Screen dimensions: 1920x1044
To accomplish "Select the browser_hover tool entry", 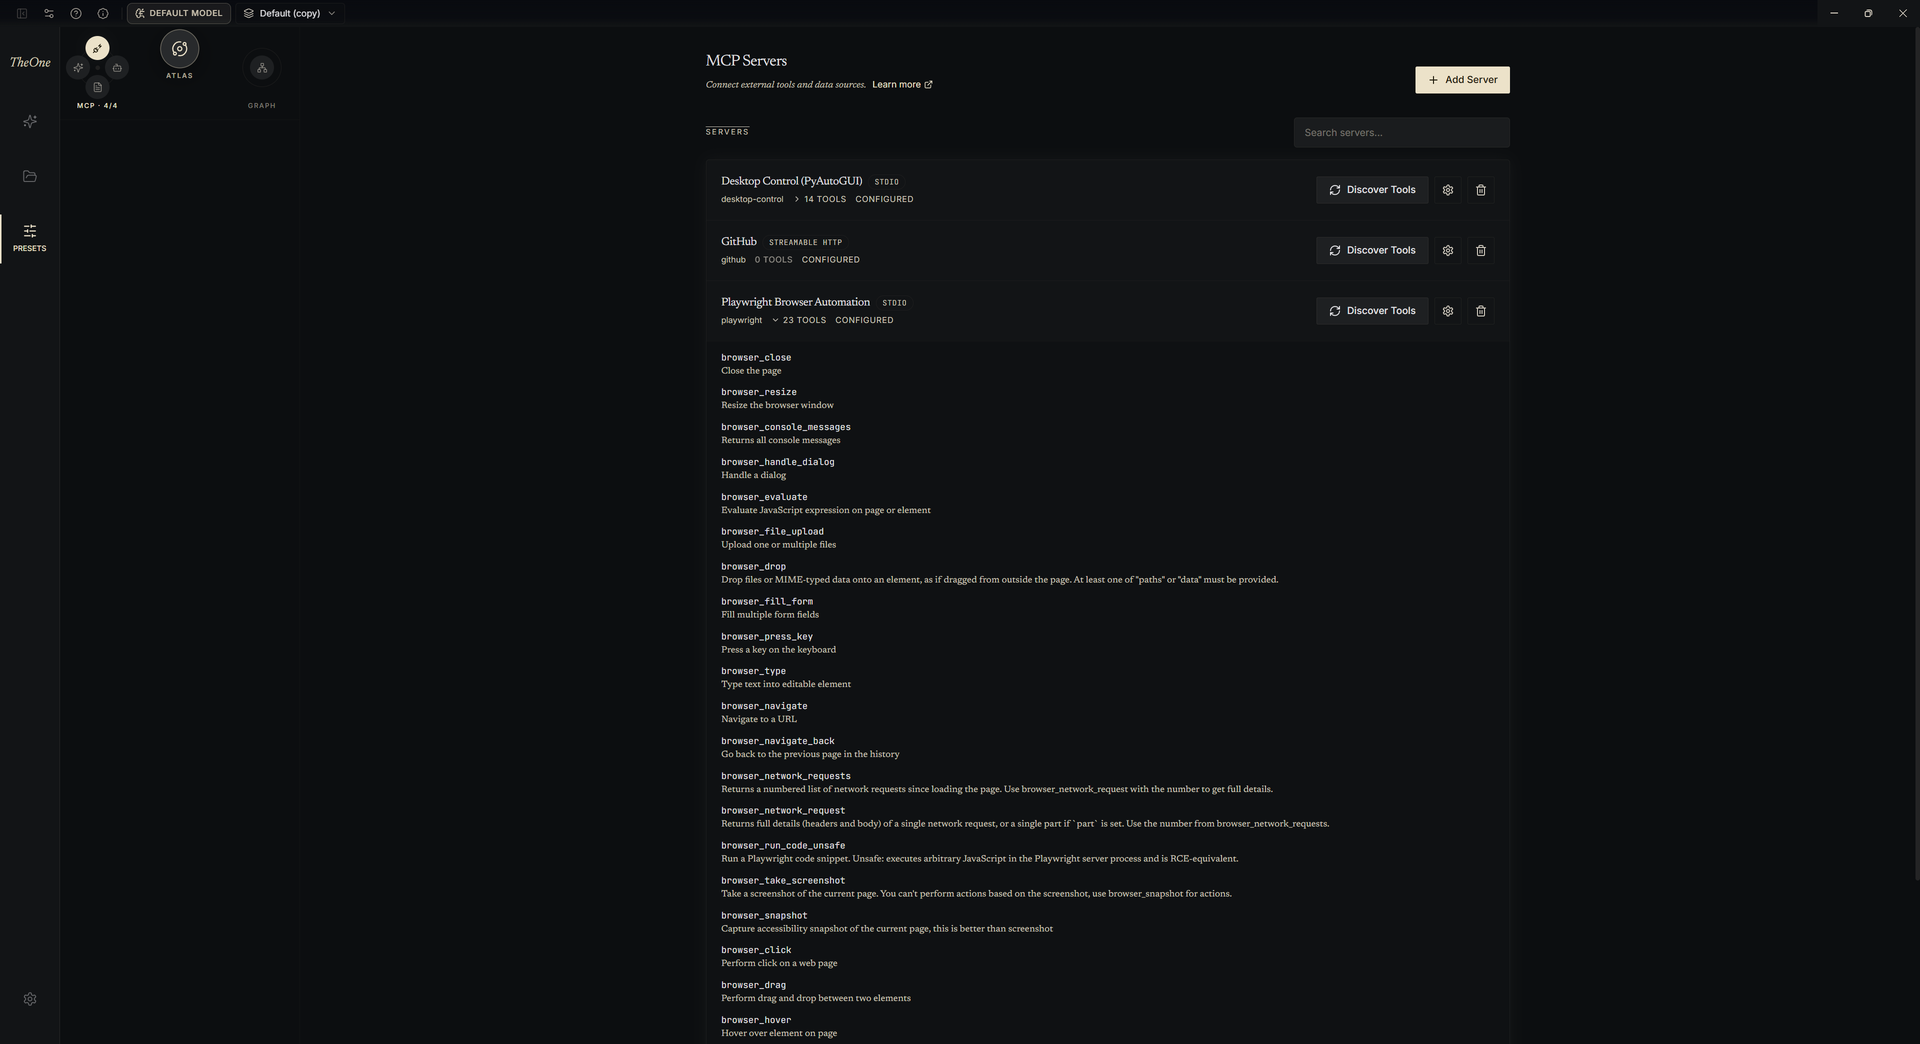I will [779, 1027].
